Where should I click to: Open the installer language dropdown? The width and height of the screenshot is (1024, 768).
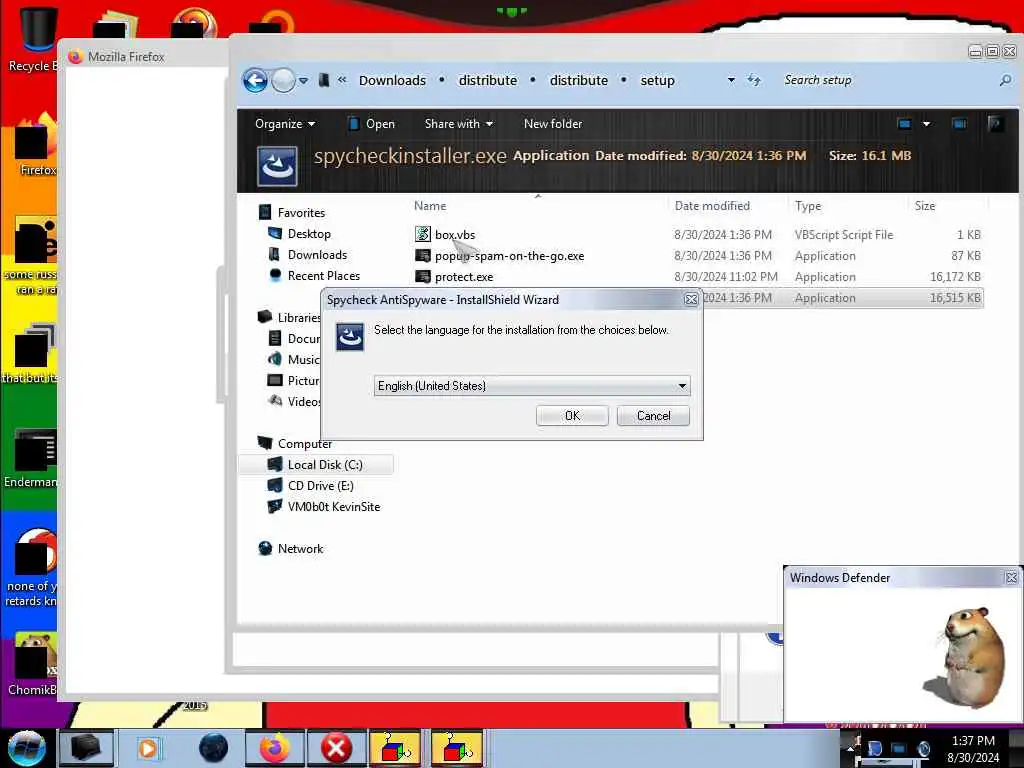pos(532,386)
